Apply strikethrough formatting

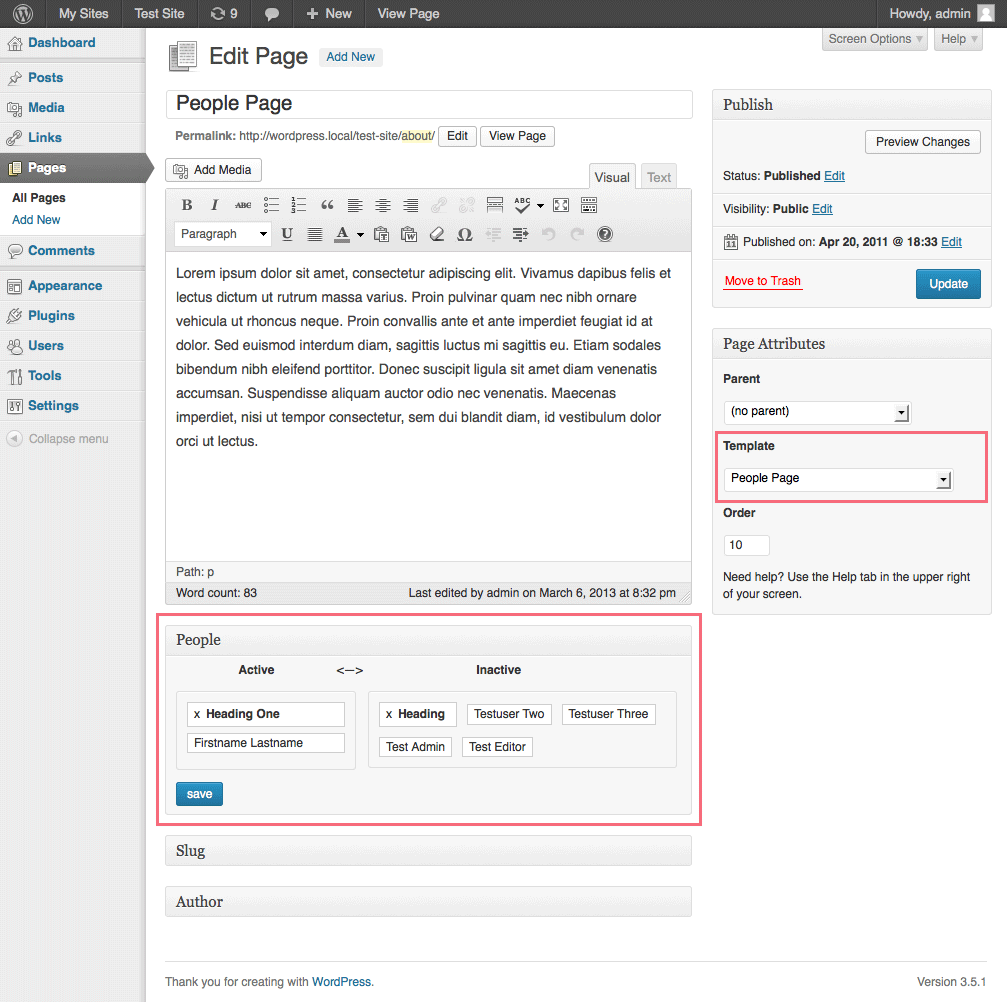click(243, 205)
